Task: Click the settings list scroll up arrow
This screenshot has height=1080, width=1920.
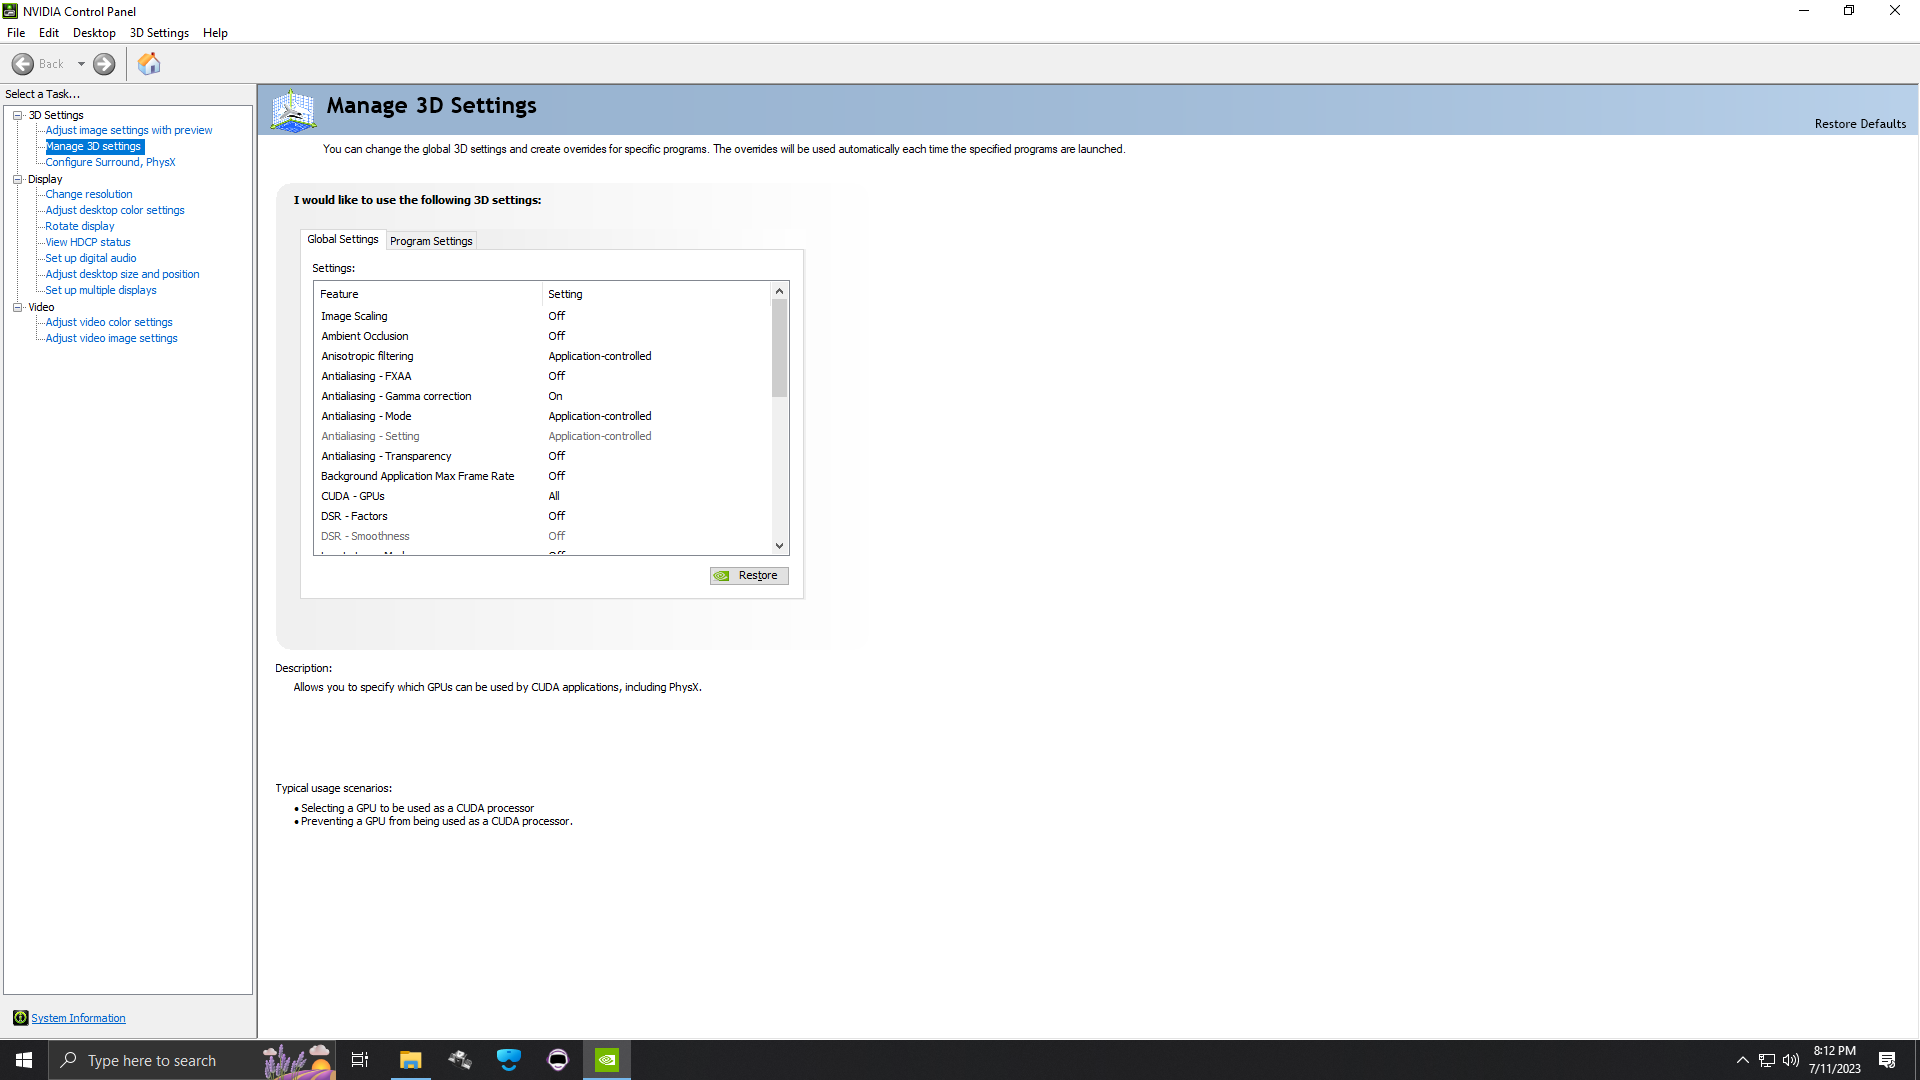Action: click(x=780, y=291)
